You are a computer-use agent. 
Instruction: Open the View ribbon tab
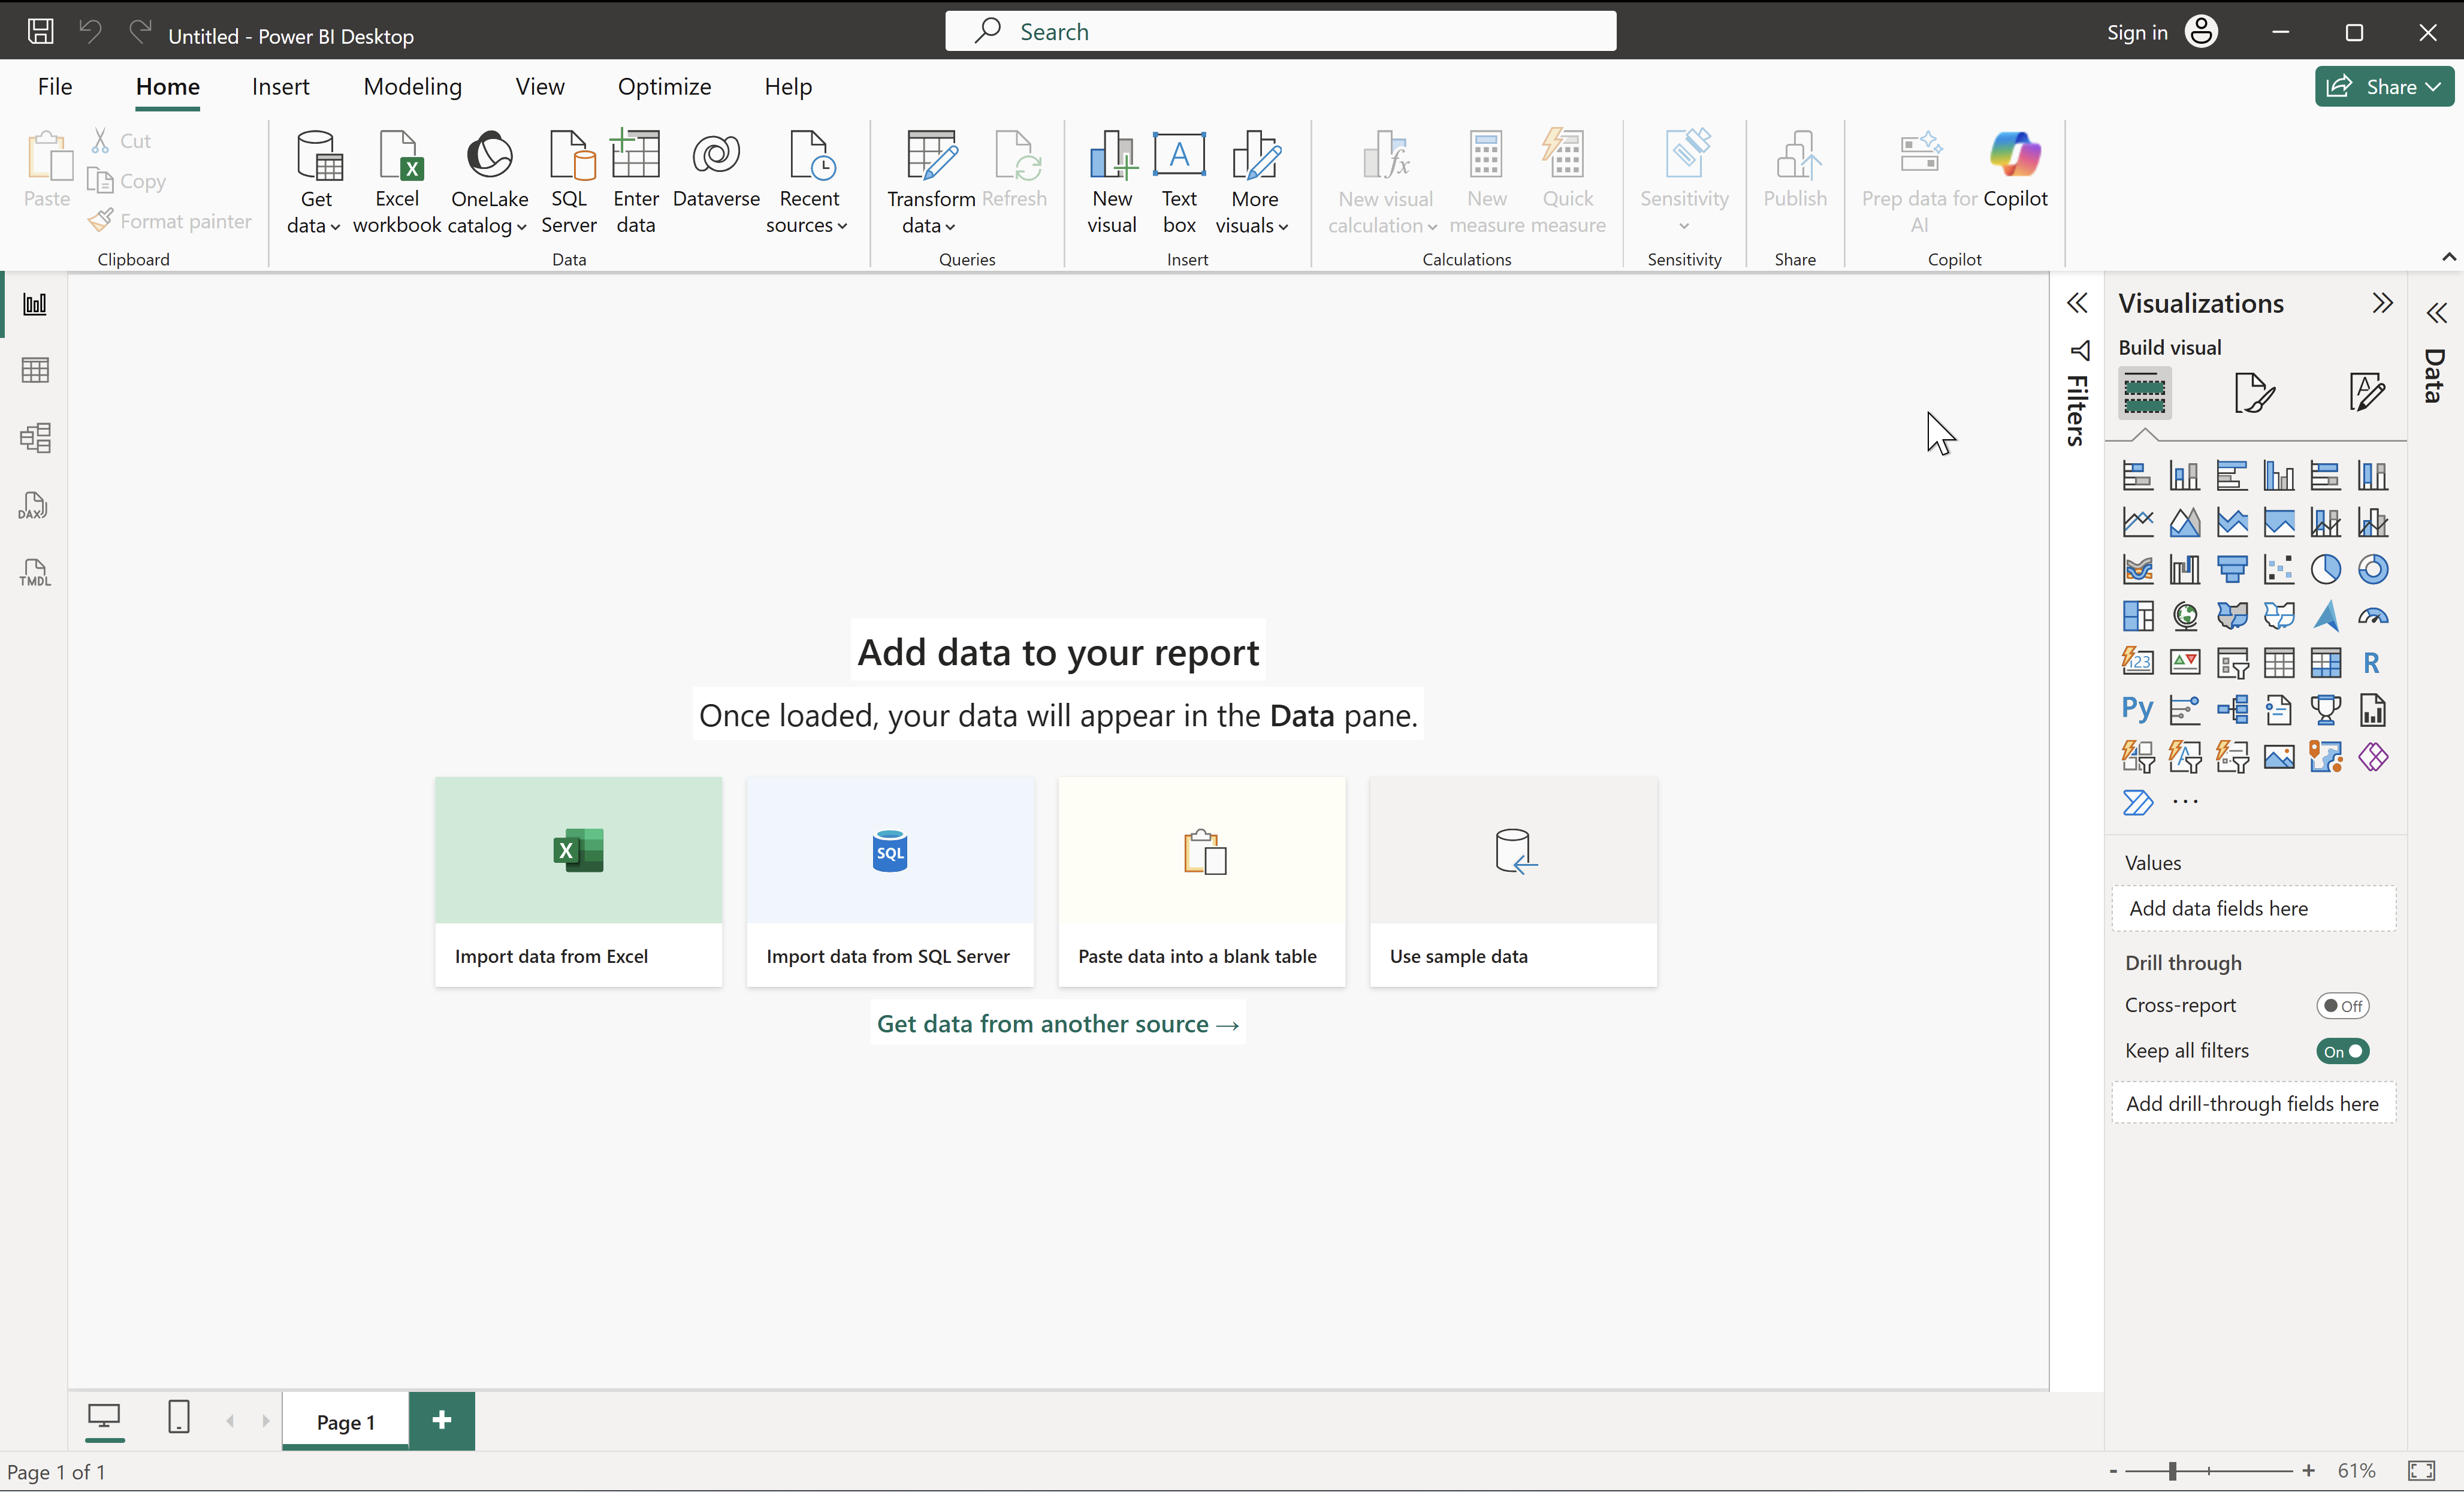point(540,87)
